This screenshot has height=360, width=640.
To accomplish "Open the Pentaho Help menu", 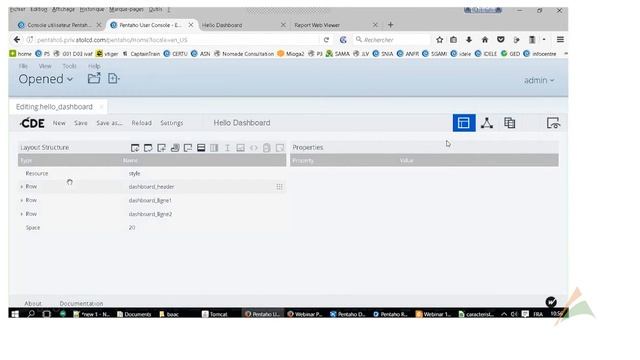I will pos(94,66).
